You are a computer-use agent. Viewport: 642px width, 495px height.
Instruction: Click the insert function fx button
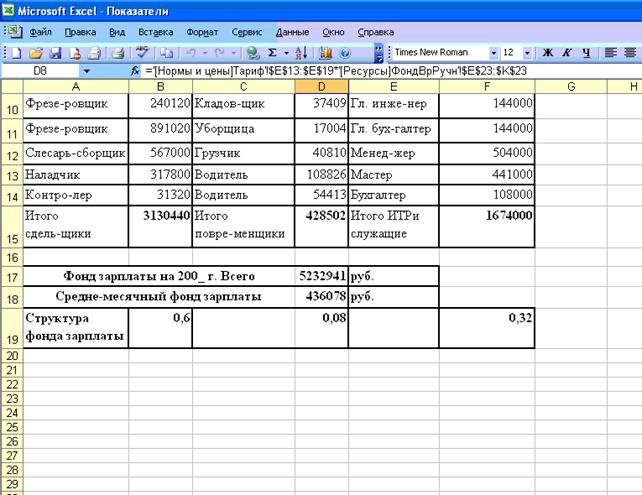pos(135,71)
